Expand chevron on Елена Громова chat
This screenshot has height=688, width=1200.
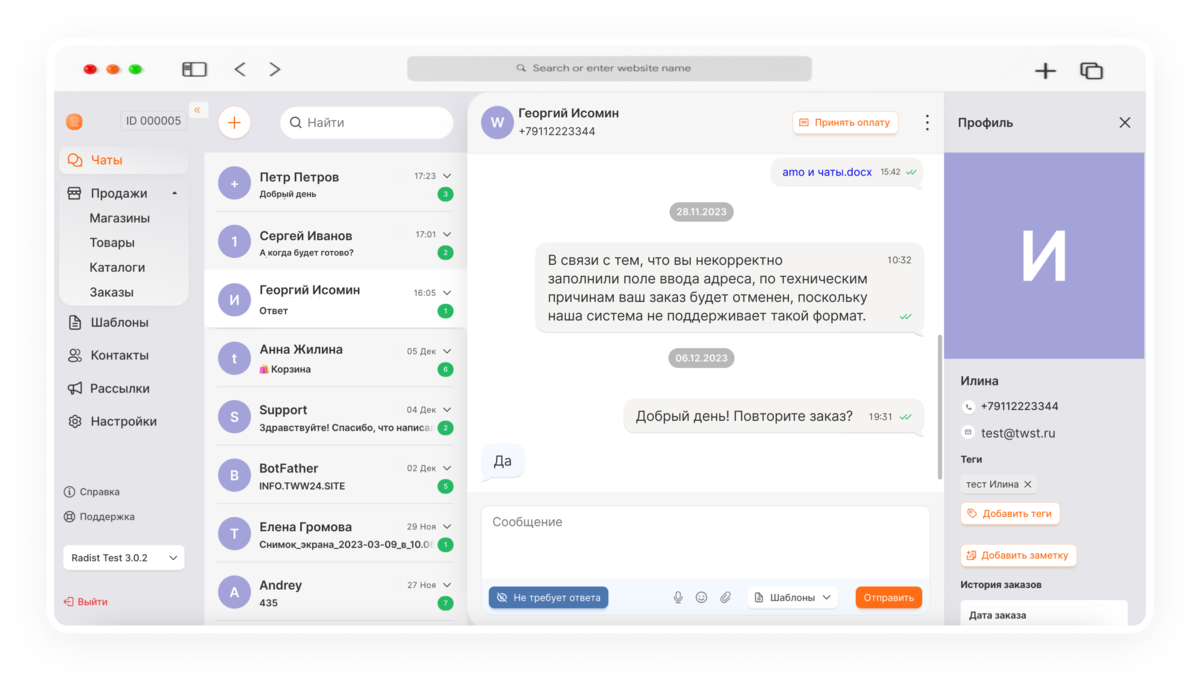[447, 526]
